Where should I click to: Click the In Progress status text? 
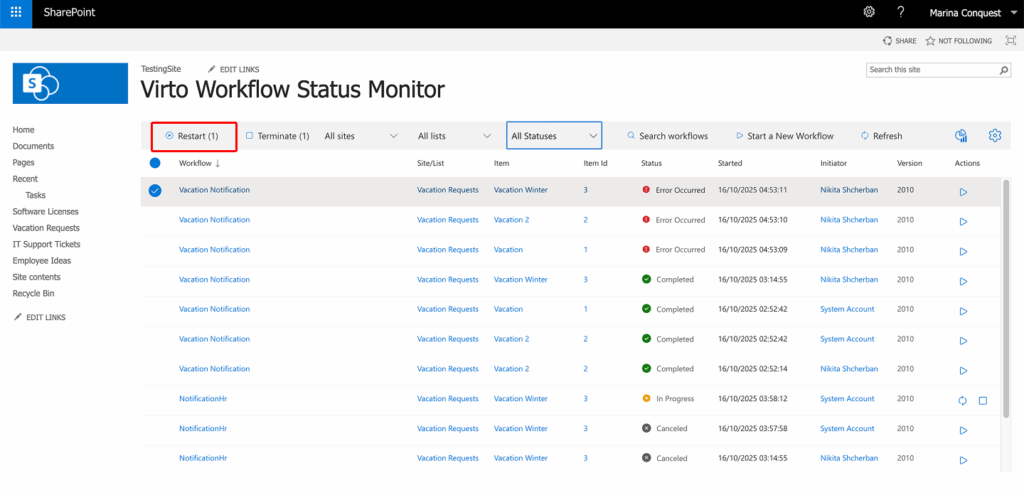pyautogui.click(x=675, y=398)
